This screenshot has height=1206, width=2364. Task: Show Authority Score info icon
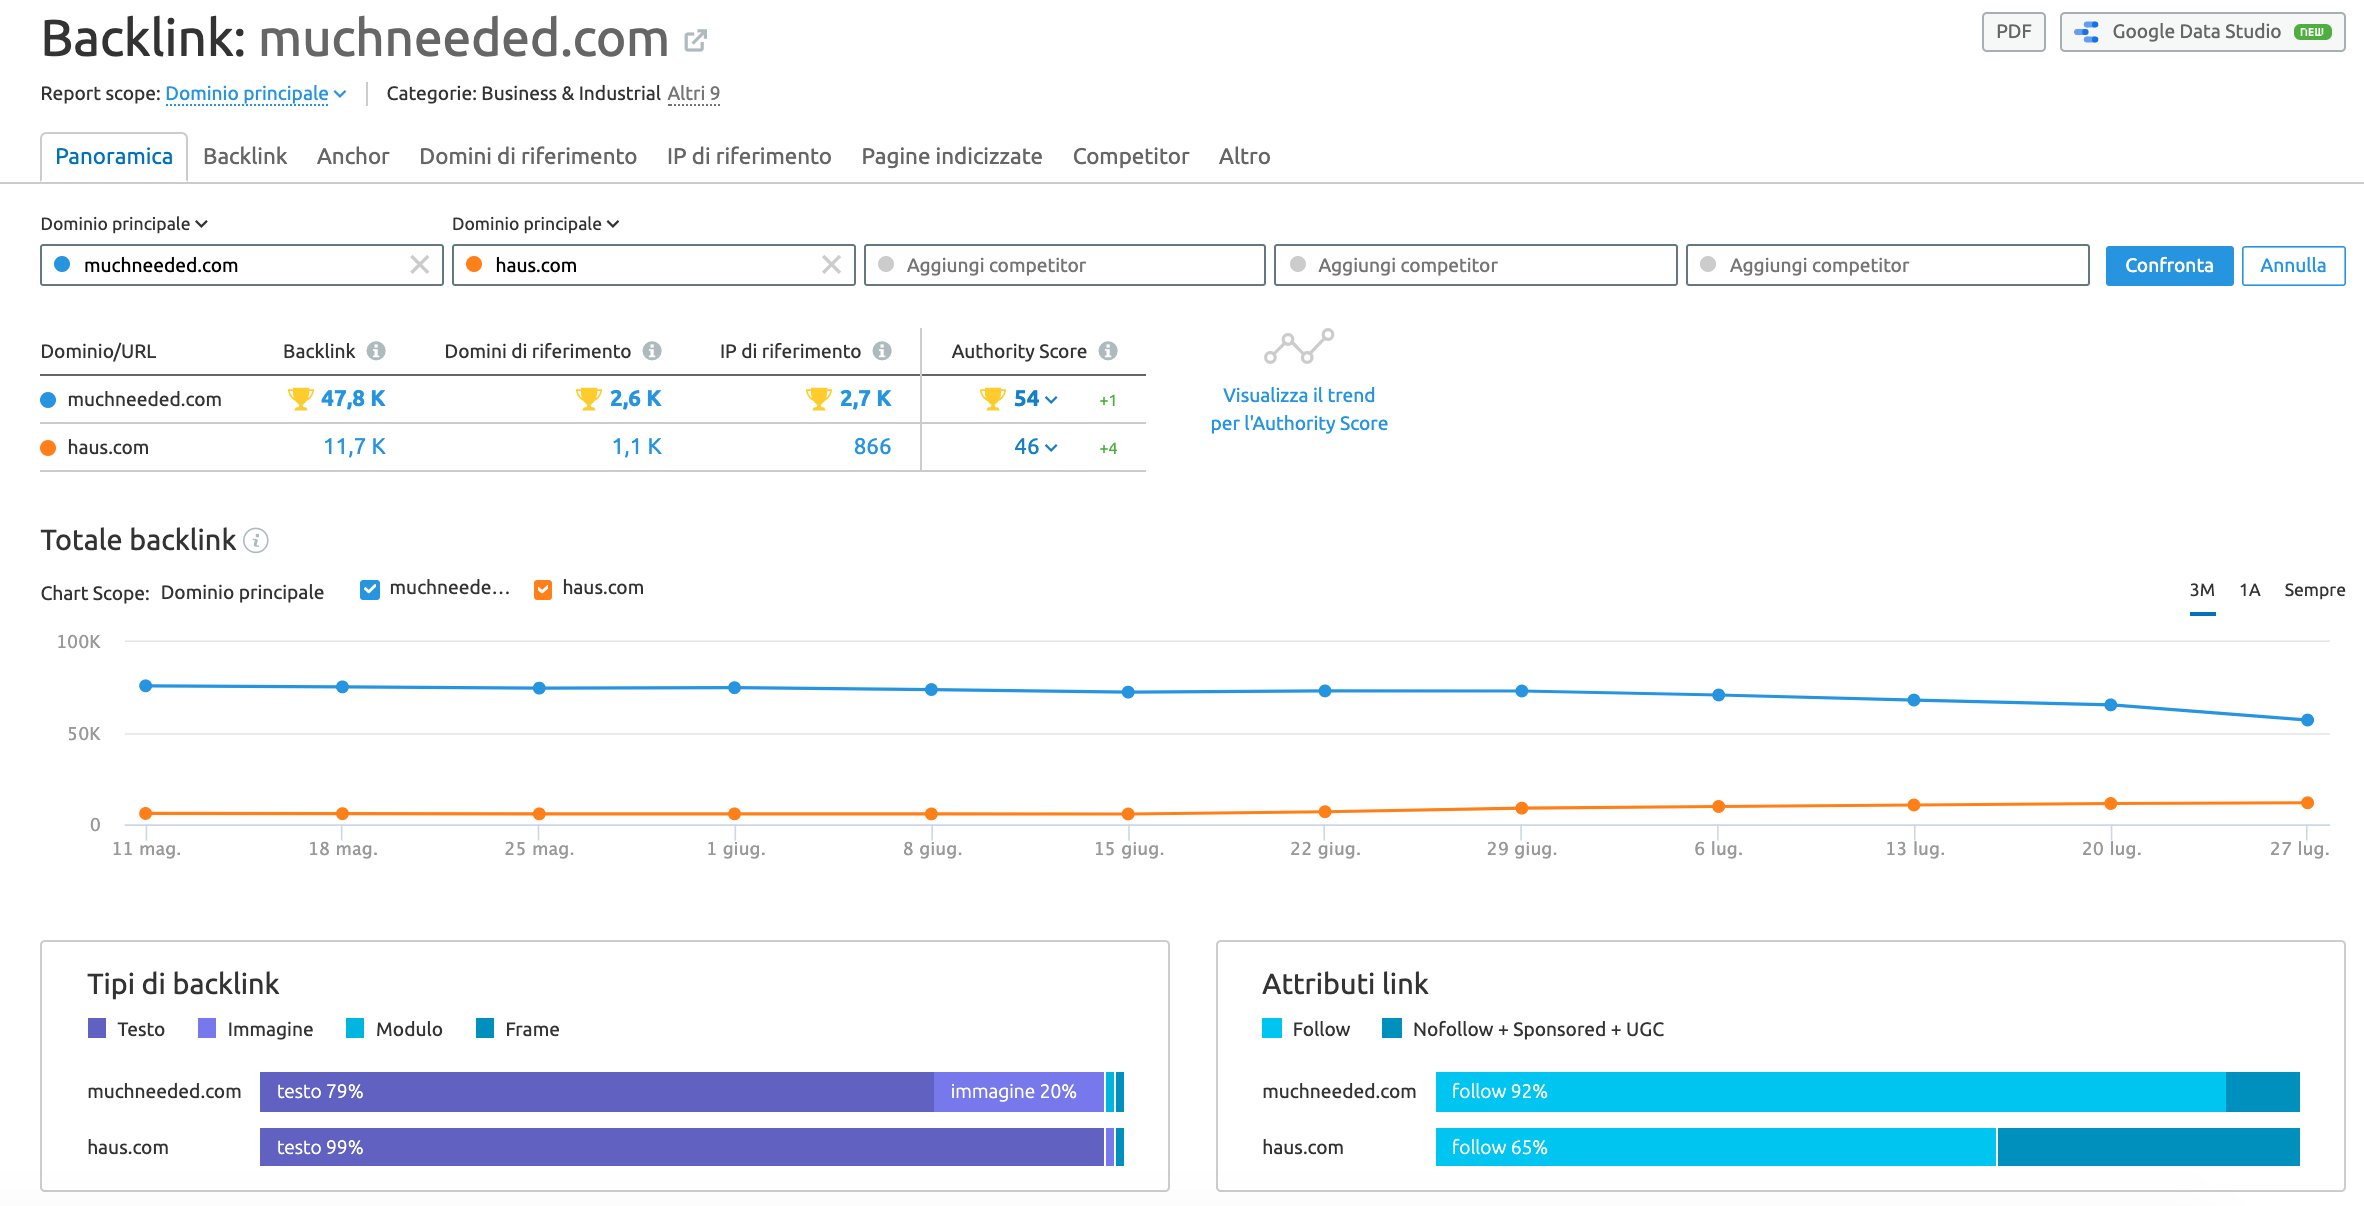tap(1108, 351)
